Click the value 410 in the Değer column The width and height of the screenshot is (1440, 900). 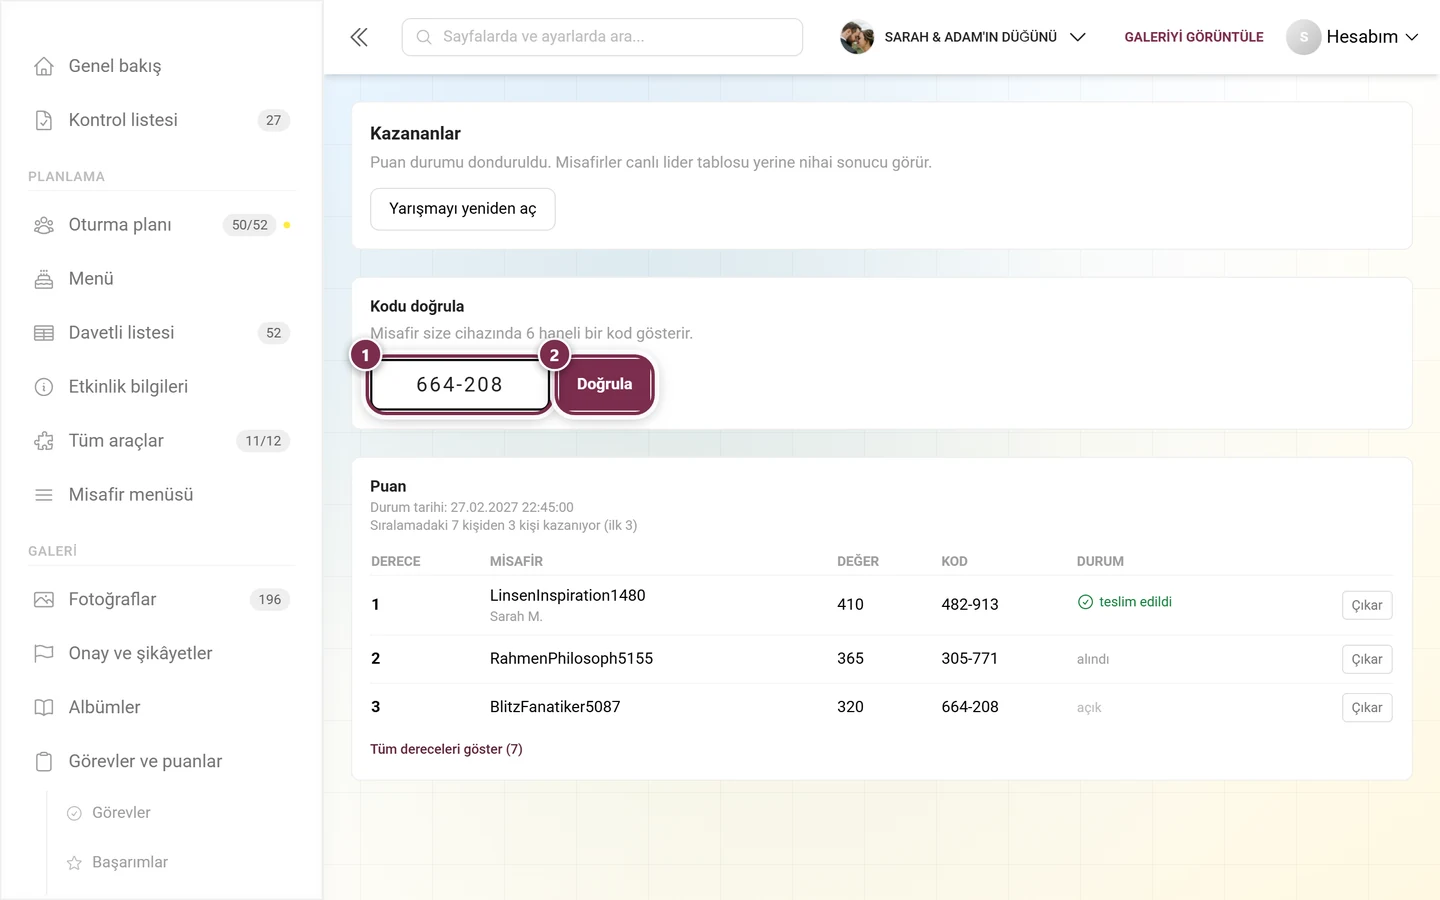(x=850, y=604)
